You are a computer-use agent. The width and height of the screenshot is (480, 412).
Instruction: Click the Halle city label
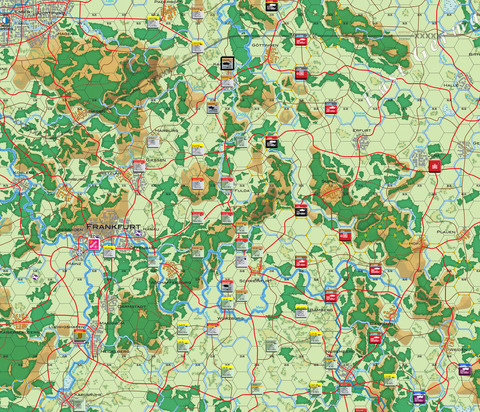(x=451, y=85)
